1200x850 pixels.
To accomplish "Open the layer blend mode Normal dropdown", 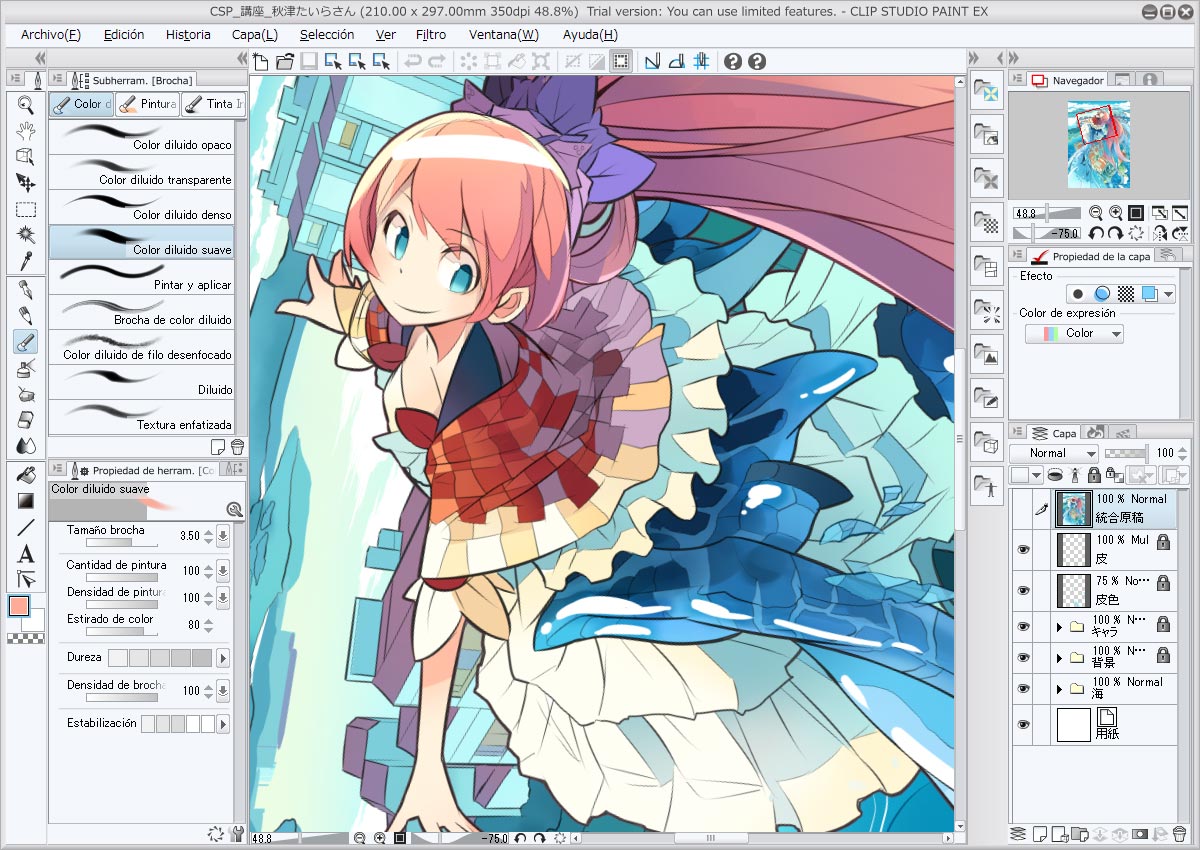I will coord(1054,453).
